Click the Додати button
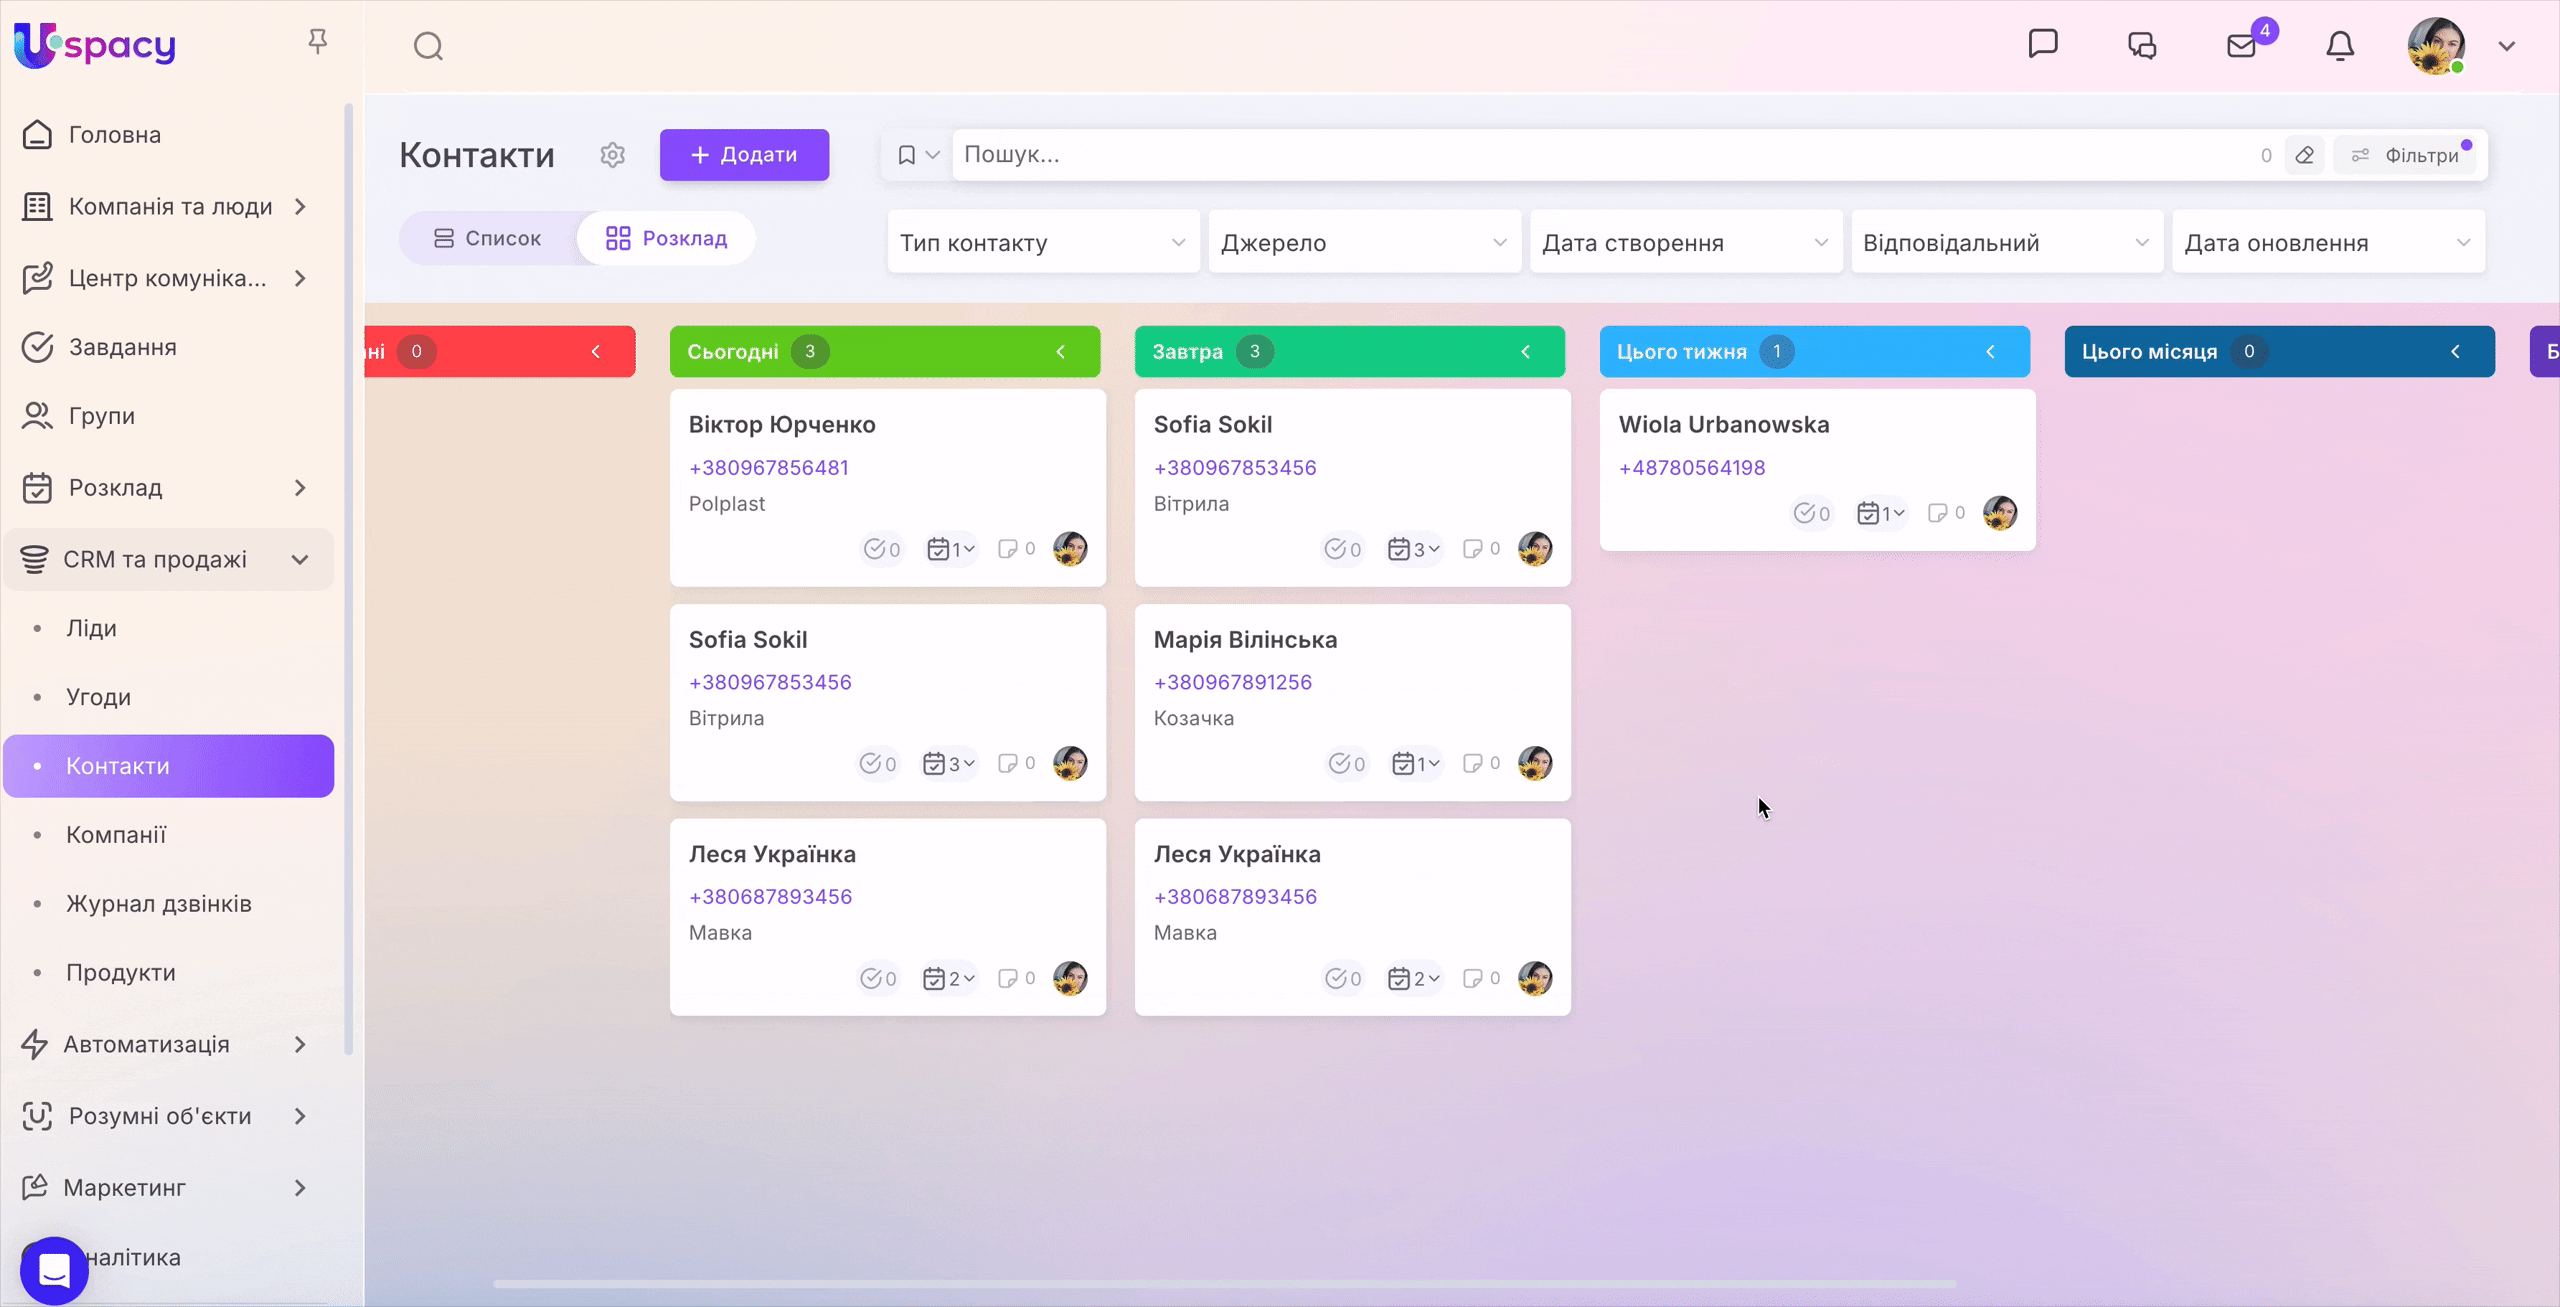This screenshot has height=1307, width=2560. [744, 155]
